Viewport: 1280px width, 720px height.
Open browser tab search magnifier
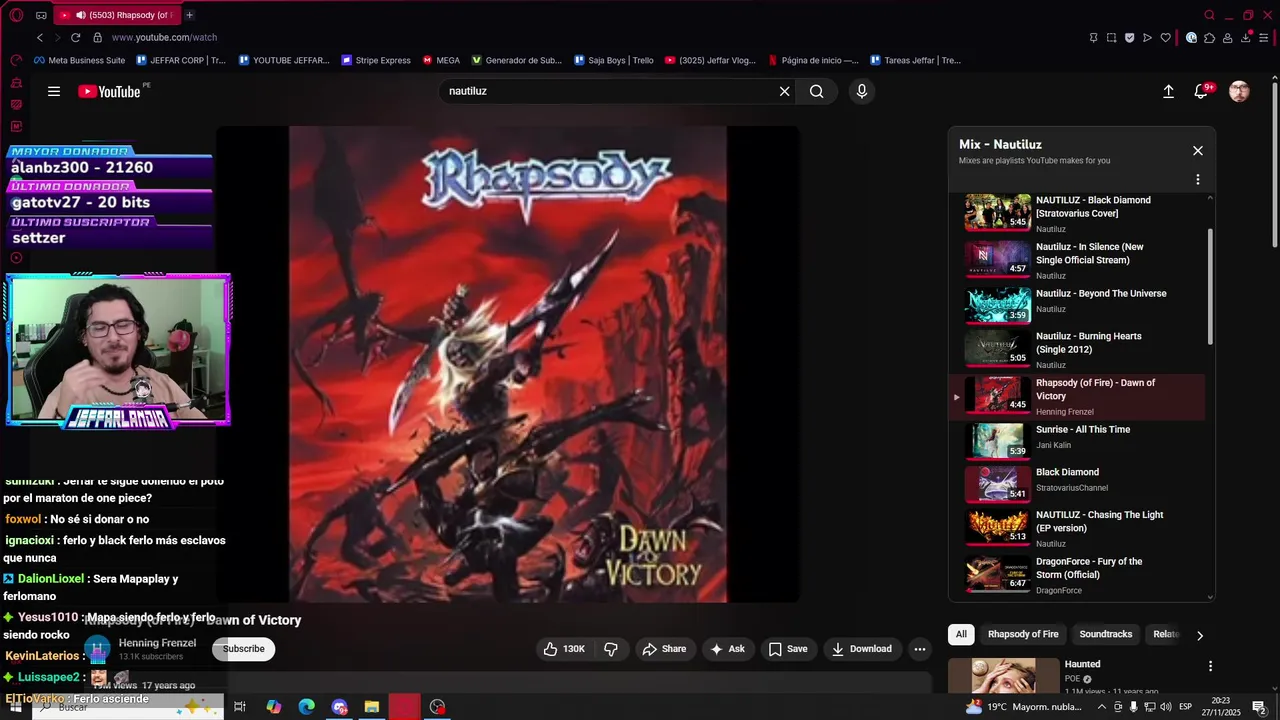coord(1209,15)
